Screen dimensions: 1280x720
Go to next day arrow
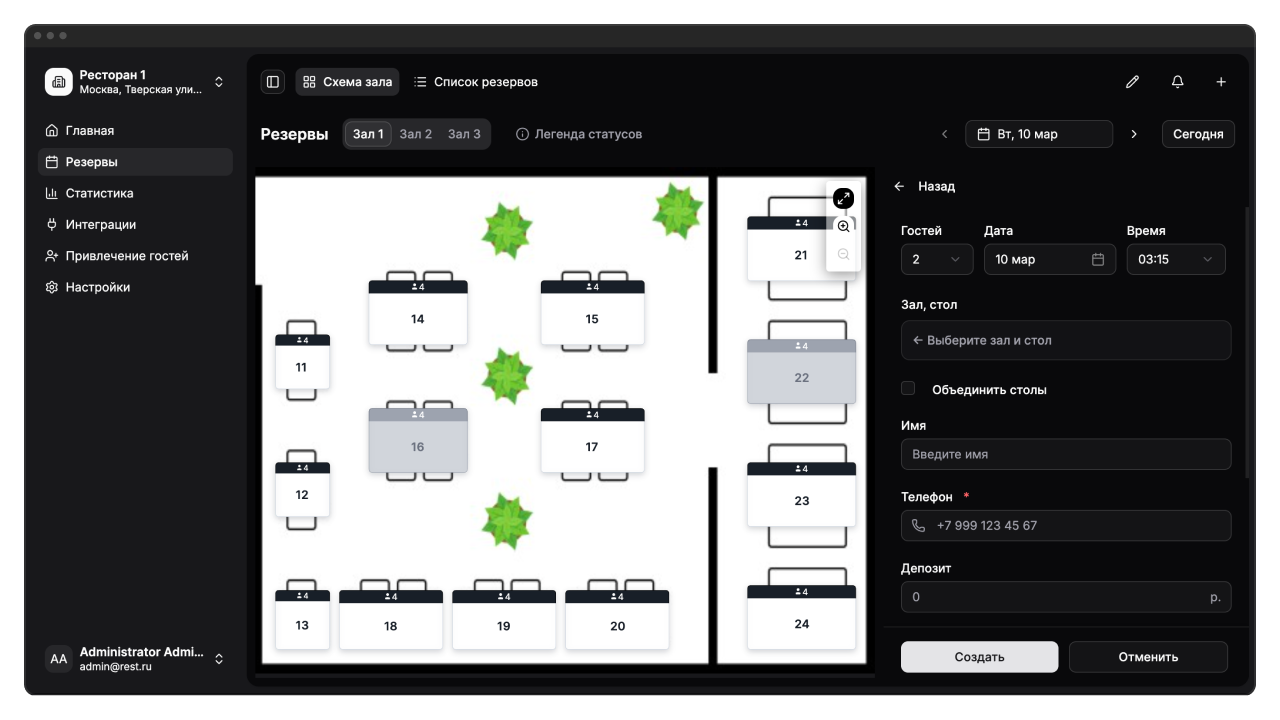click(x=1133, y=134)
